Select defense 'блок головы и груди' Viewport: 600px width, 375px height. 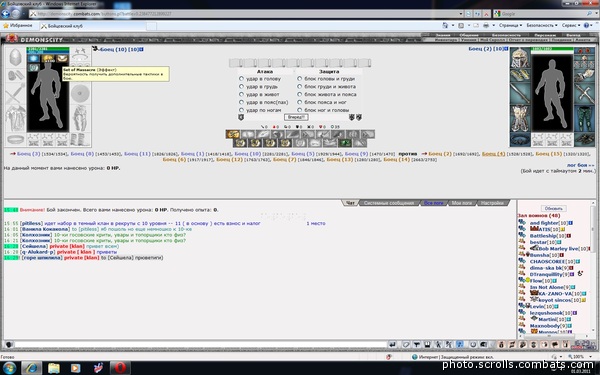[300, 78]
